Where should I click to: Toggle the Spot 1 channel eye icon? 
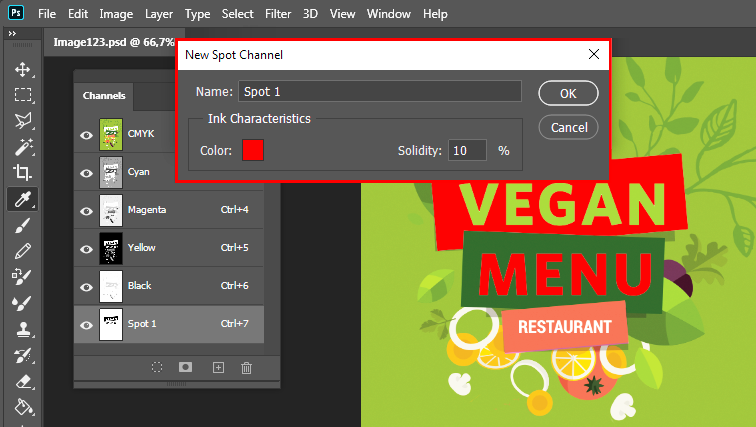(86, 324)
